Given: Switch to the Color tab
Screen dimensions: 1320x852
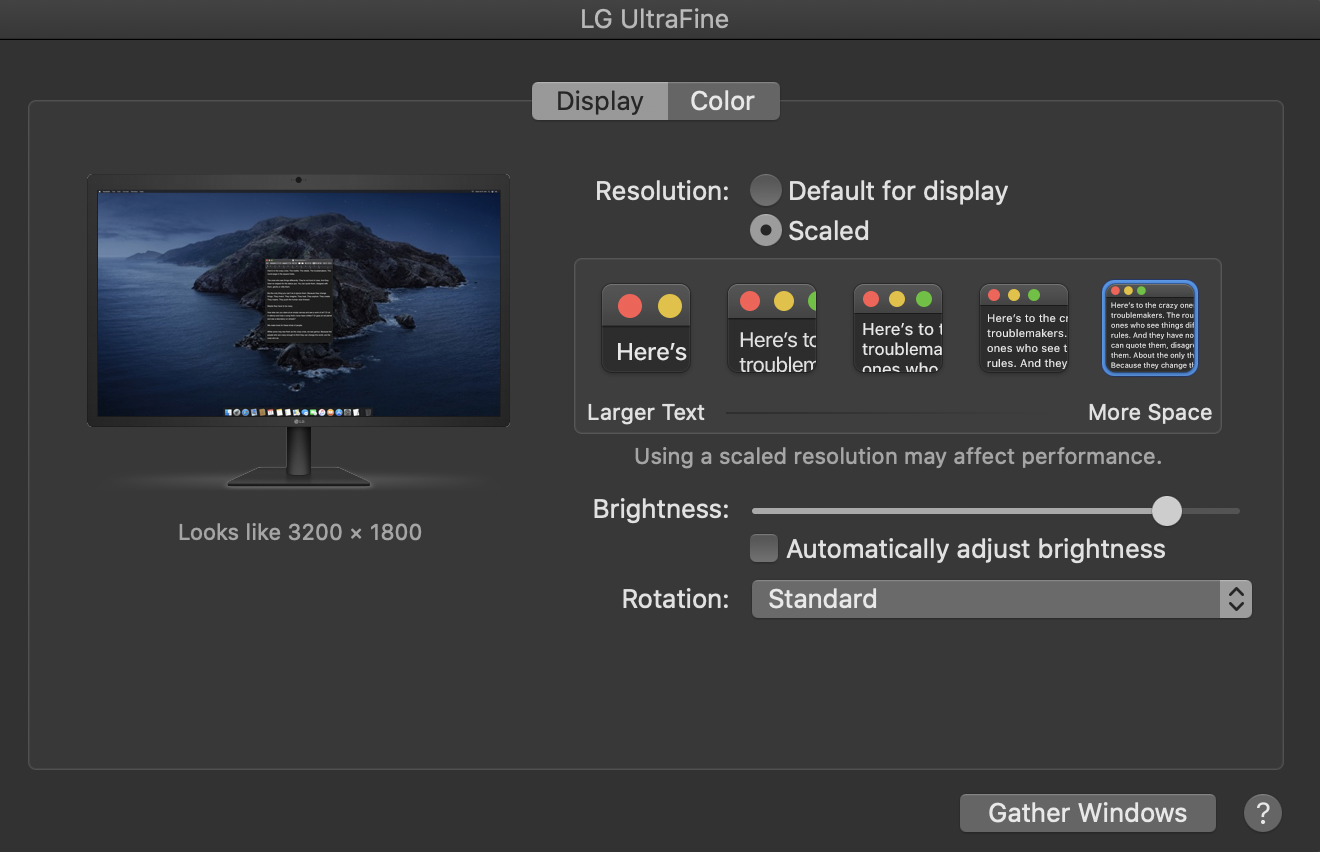Looking at the screenshot, I should point(722,100).
